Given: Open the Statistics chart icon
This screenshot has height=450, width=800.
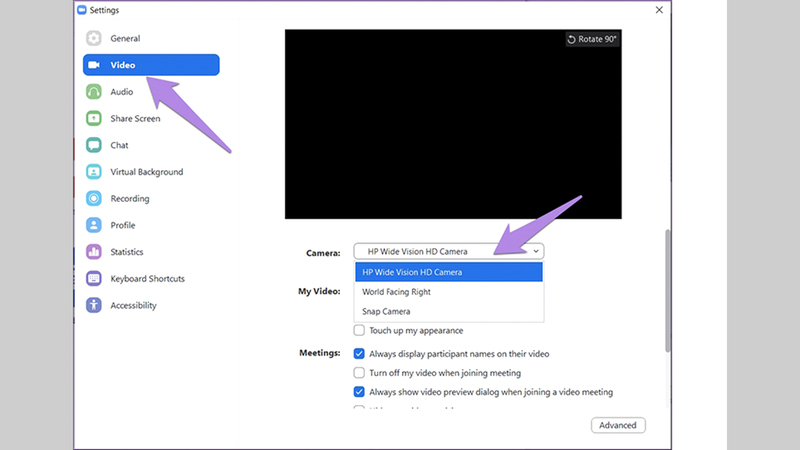Looking at the screenshot, I should 94,252.
